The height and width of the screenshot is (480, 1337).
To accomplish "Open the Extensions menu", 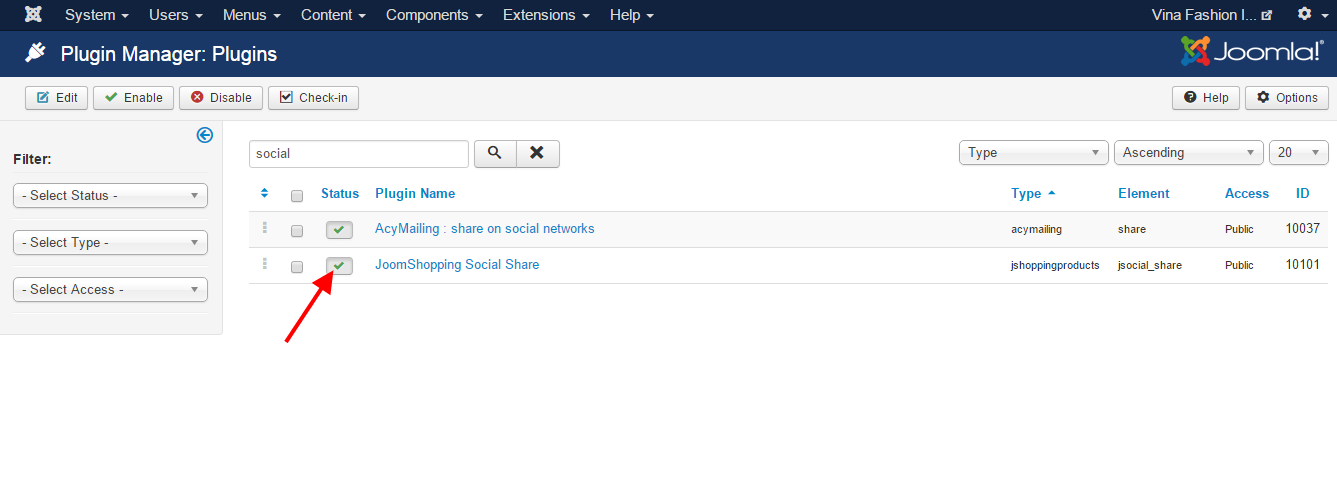I will (x=545, y=15).
